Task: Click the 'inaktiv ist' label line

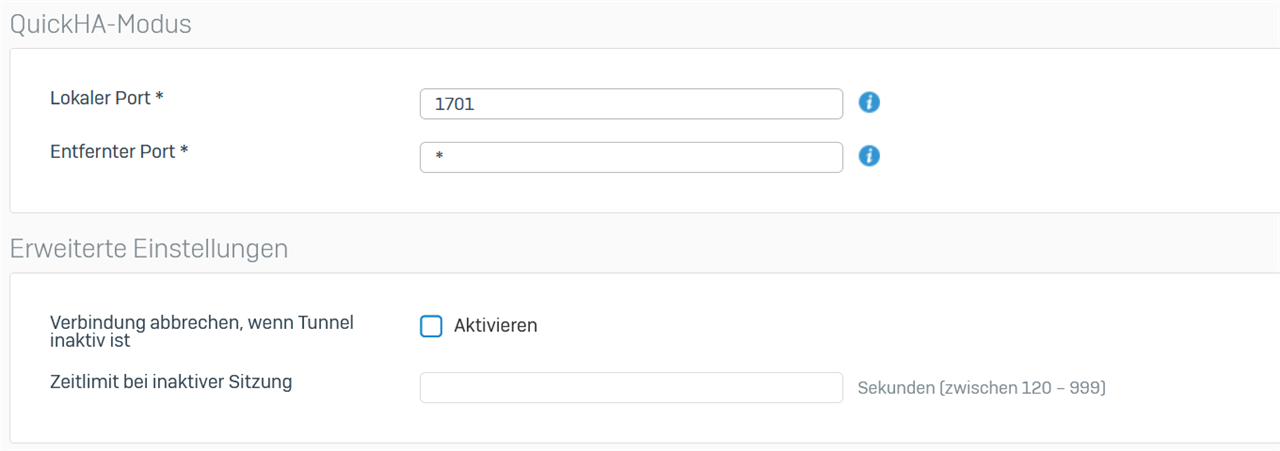Action: point(90,340)
